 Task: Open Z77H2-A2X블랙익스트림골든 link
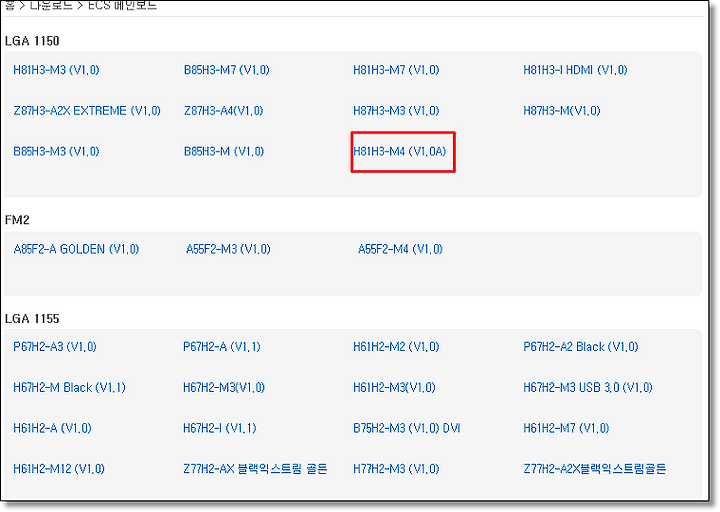coord(594,469)
